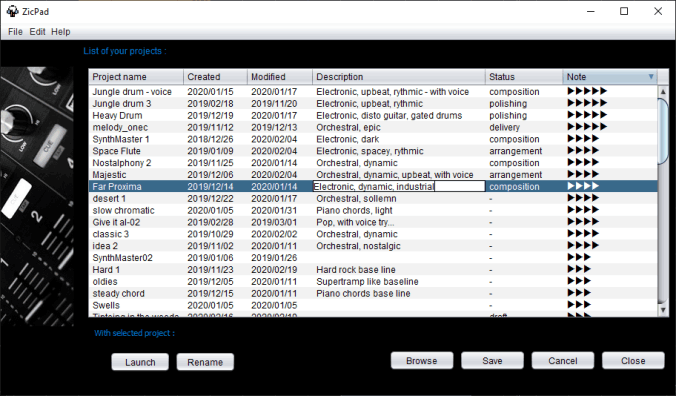Click the mixer image thumbnail on left

click(x=37, y=196)
